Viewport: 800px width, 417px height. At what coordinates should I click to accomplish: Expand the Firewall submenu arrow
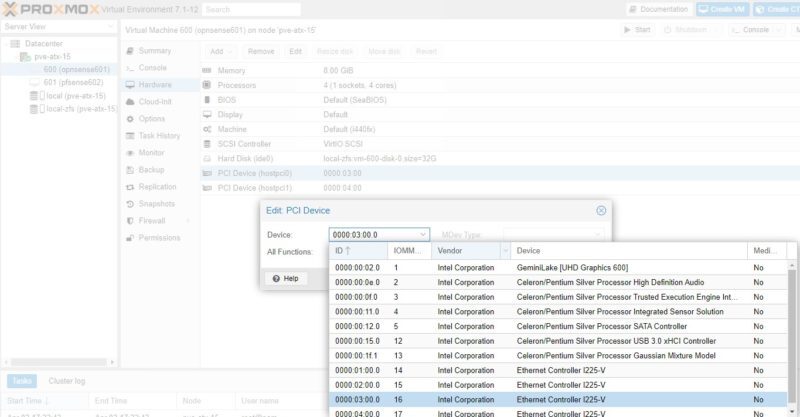click(x=188, y=220)
